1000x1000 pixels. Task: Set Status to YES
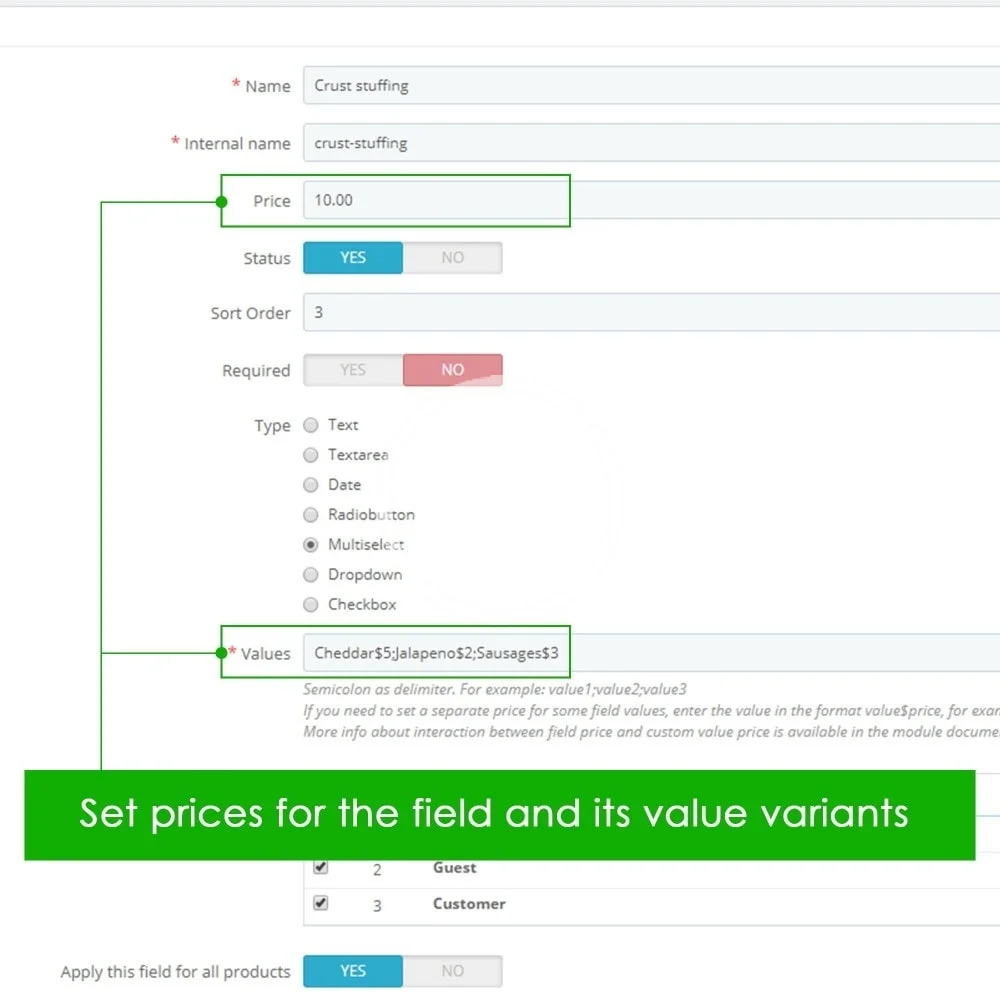pyautogui.click(x=353, y=258)
